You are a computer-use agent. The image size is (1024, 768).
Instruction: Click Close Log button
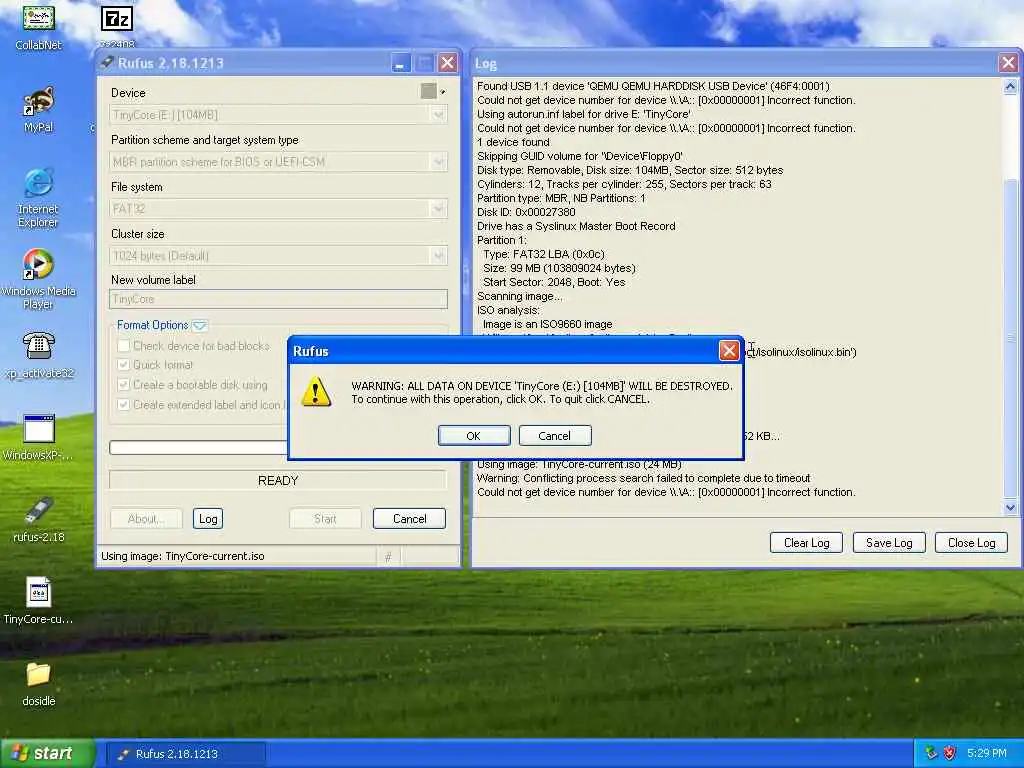(x=972, y=543)
